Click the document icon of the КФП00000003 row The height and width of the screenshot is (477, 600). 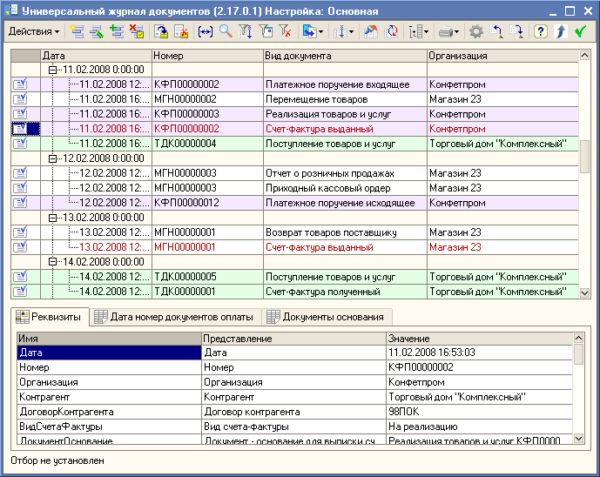tap(20, 114)
